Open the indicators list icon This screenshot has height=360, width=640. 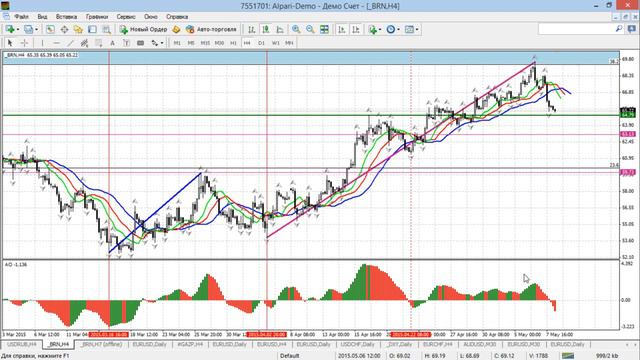click(x=372, y=29)
